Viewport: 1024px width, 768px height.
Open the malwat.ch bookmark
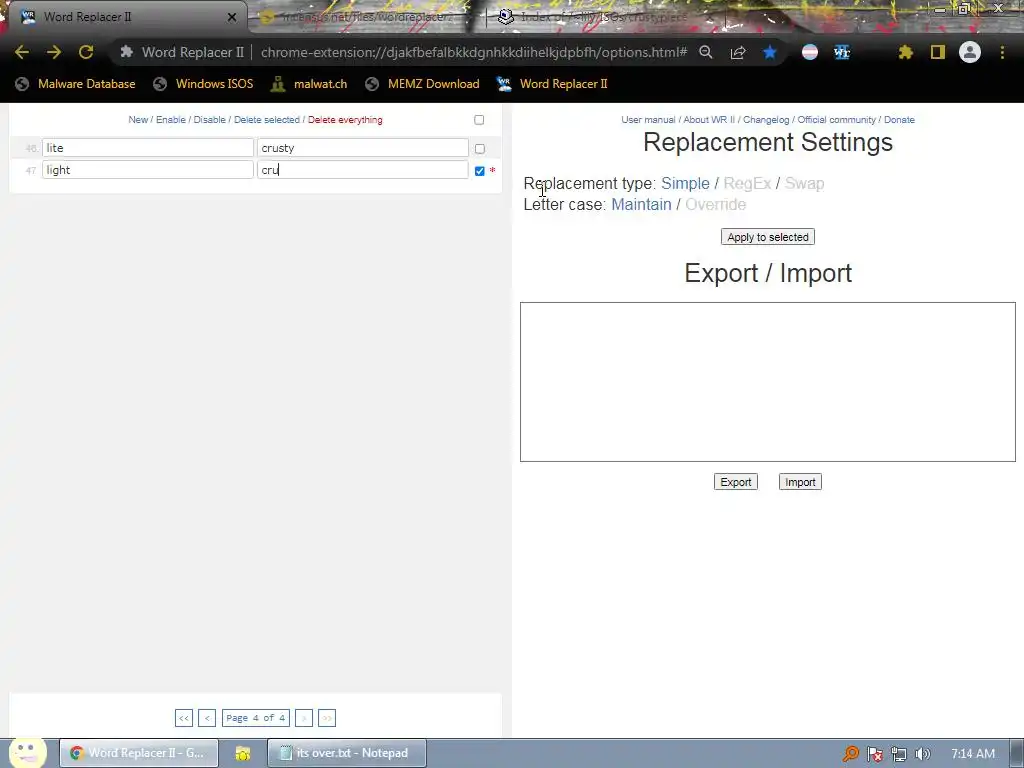click(x=309, y=84)
